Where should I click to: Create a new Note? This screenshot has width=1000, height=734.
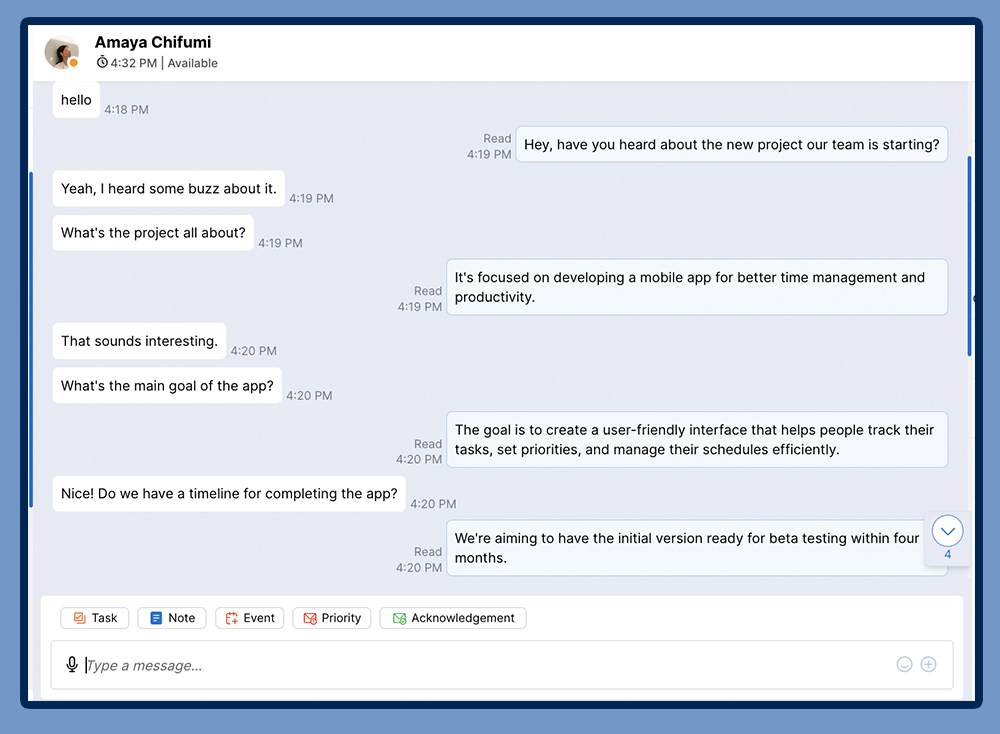tap(172, 618)
